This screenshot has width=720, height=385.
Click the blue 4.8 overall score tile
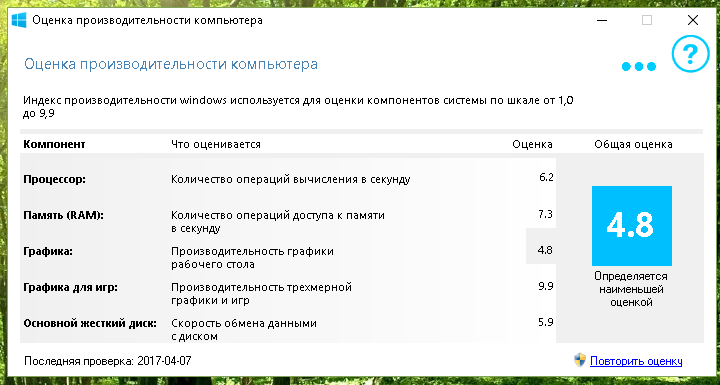[632, 226]
